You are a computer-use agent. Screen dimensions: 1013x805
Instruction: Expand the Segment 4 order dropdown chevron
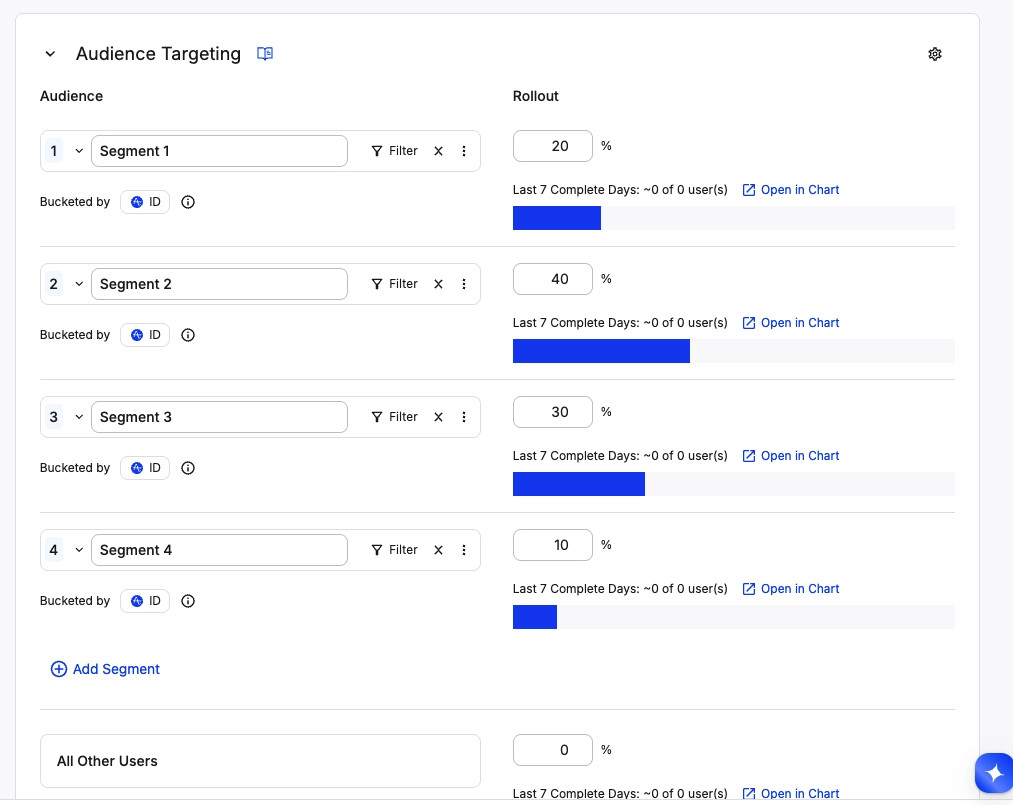click(79, 550)
